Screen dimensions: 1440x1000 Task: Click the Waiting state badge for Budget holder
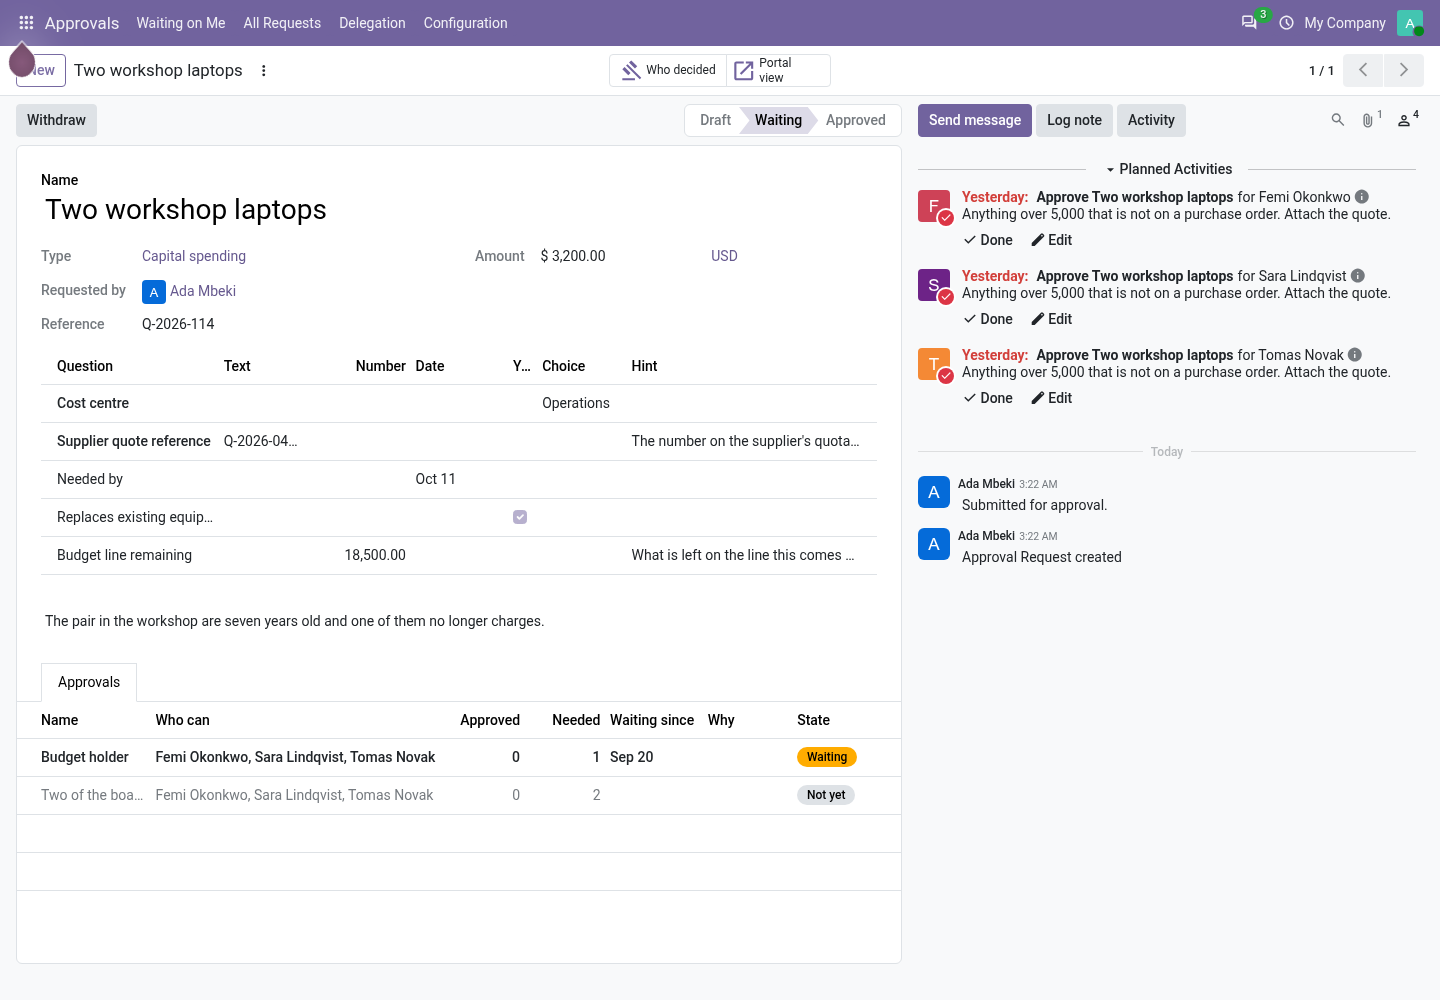(x=827, y=757)
